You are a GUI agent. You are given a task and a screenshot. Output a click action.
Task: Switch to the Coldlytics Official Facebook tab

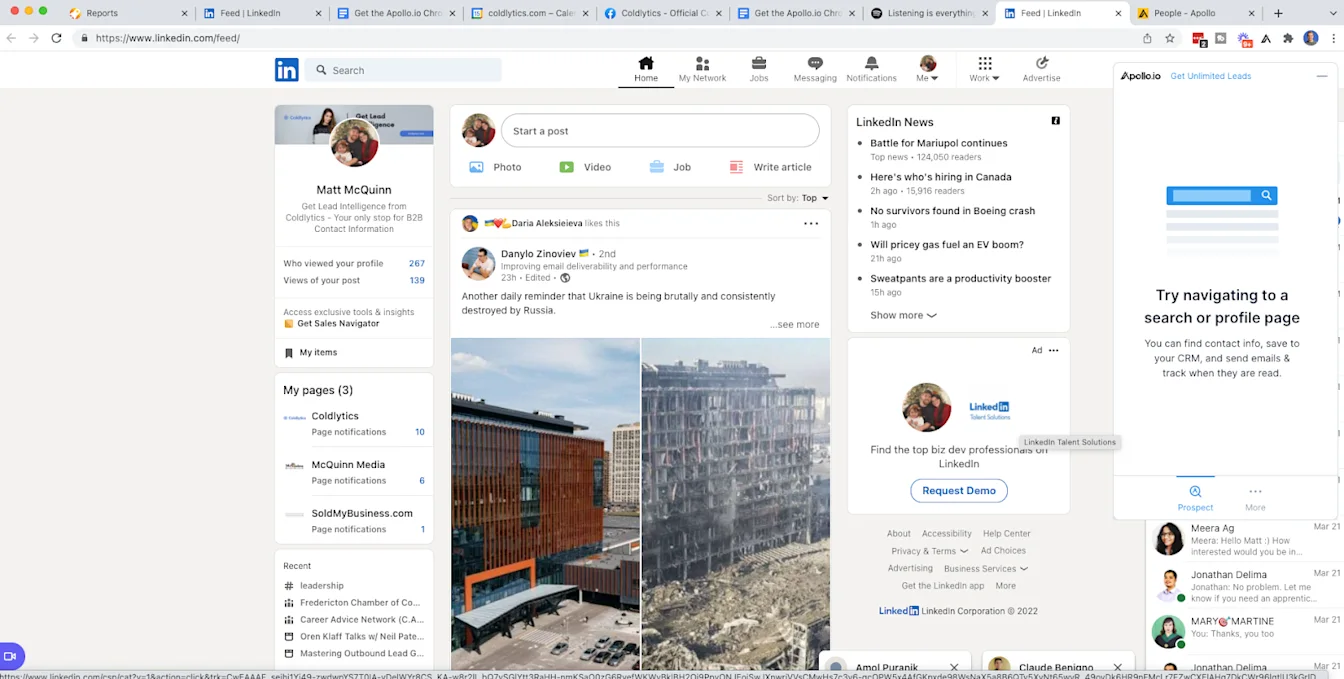(x=662, y=13)
